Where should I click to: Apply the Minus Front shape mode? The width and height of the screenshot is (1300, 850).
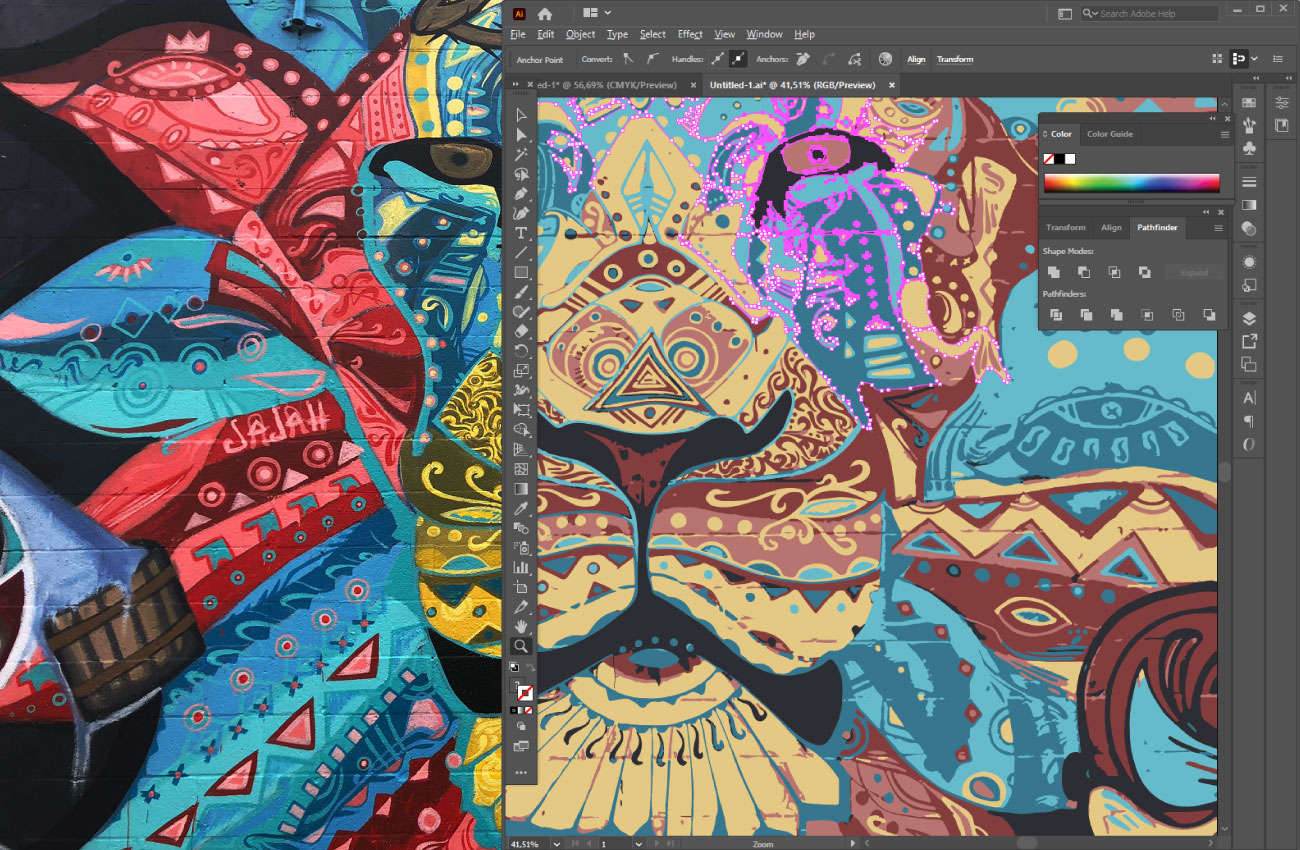click(x=1084, y=272)
